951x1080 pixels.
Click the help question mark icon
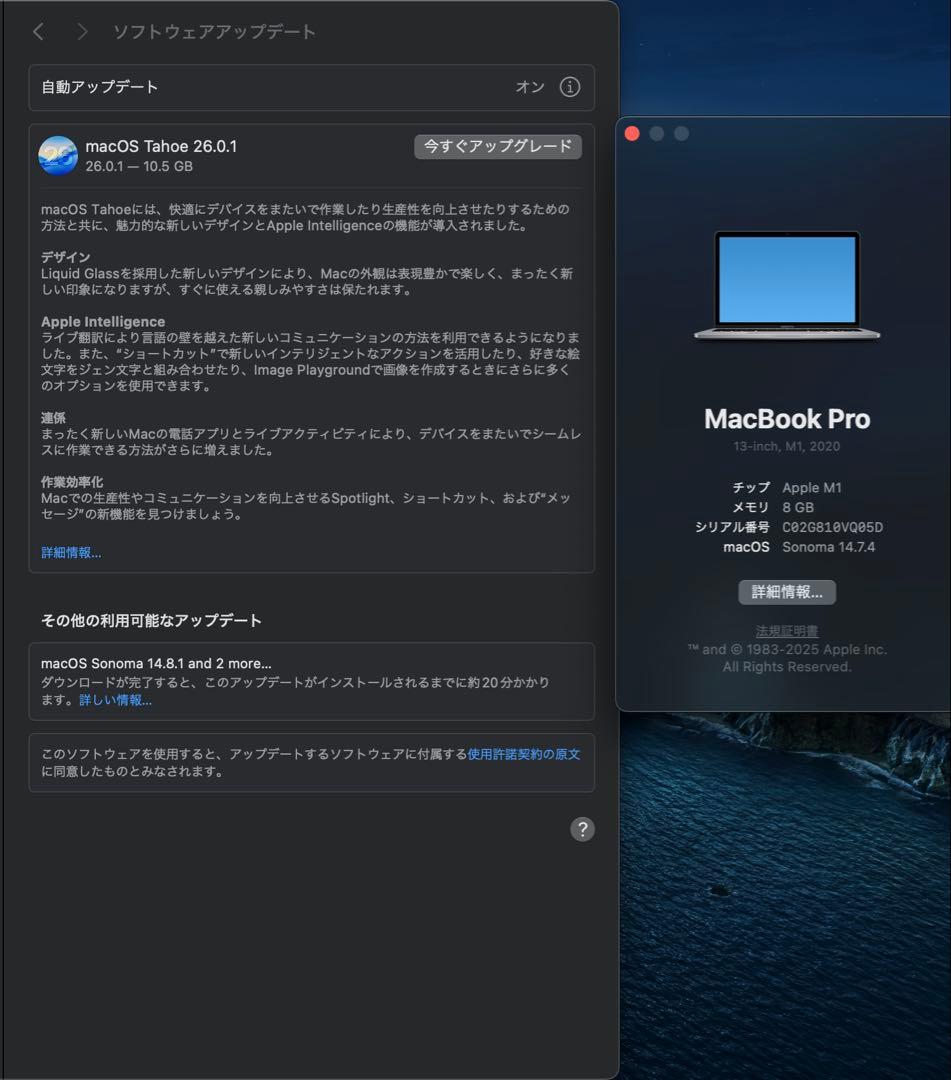coord(582,829)
